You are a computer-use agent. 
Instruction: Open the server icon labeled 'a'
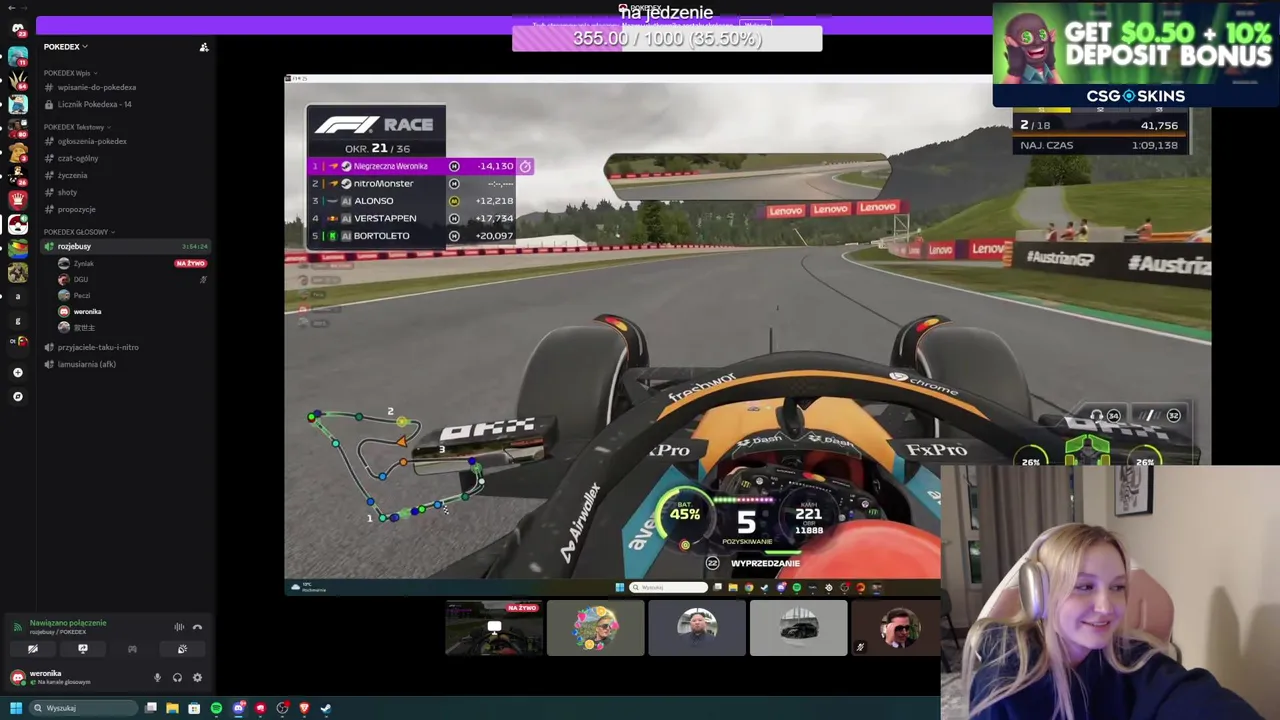point(18,296)
